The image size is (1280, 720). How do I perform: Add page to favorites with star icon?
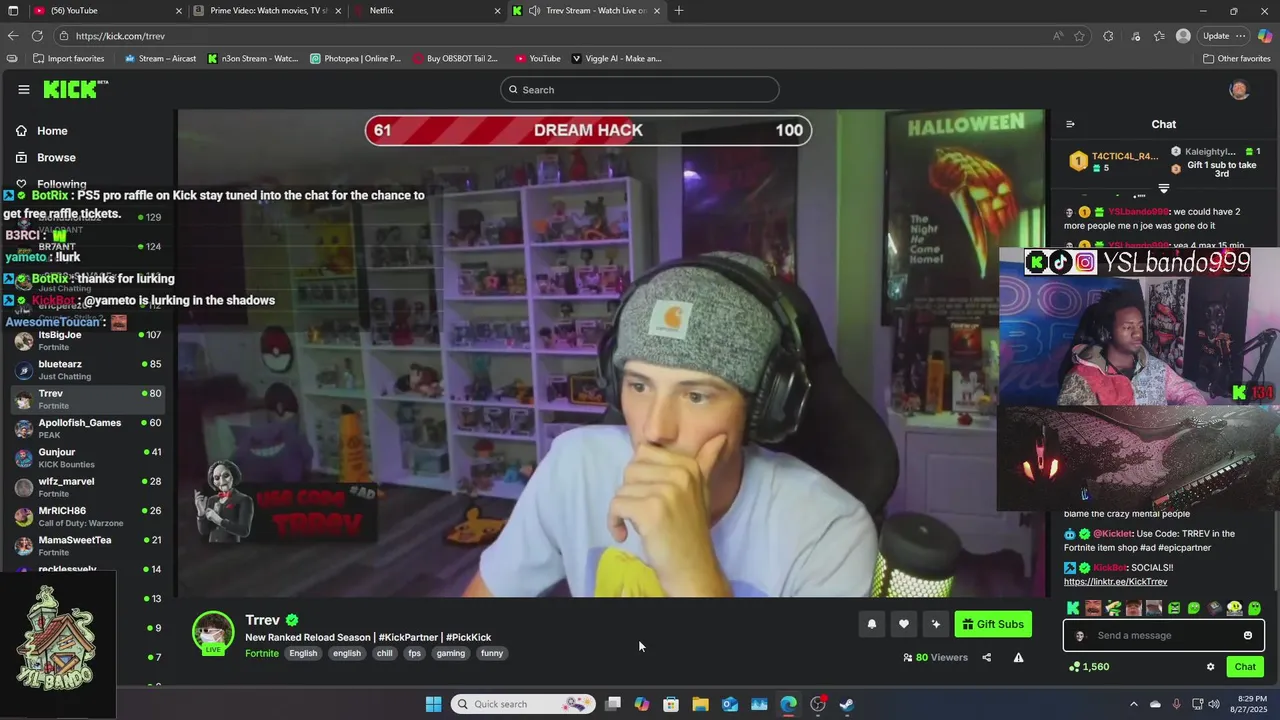[1080, 36]
